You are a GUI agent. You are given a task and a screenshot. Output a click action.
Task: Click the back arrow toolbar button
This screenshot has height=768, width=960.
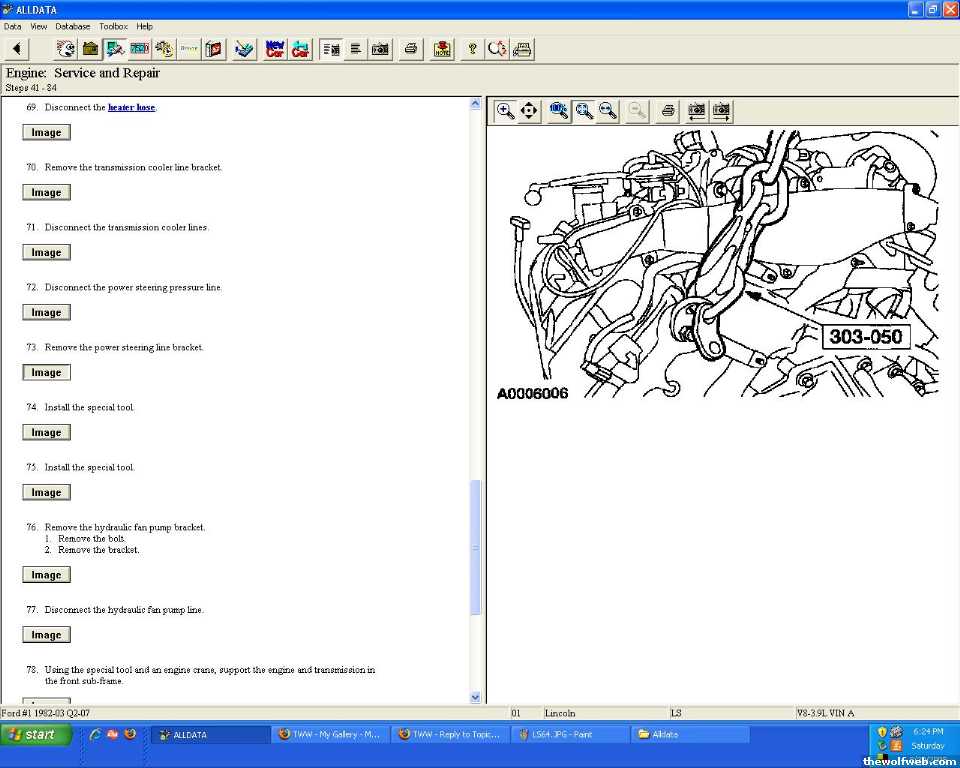17,49
